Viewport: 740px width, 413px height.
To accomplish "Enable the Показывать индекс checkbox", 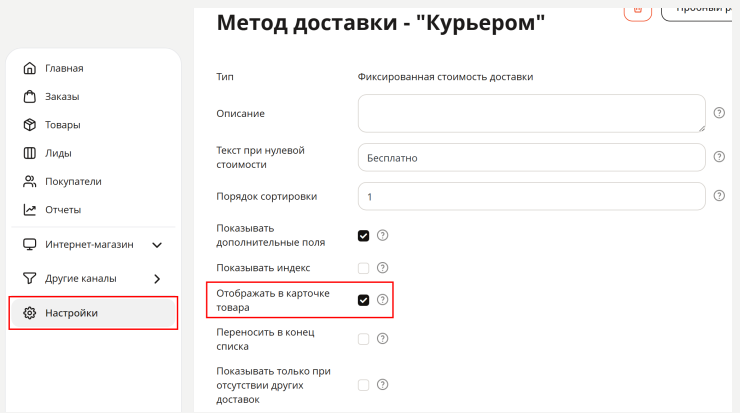I will click(363, 268).
